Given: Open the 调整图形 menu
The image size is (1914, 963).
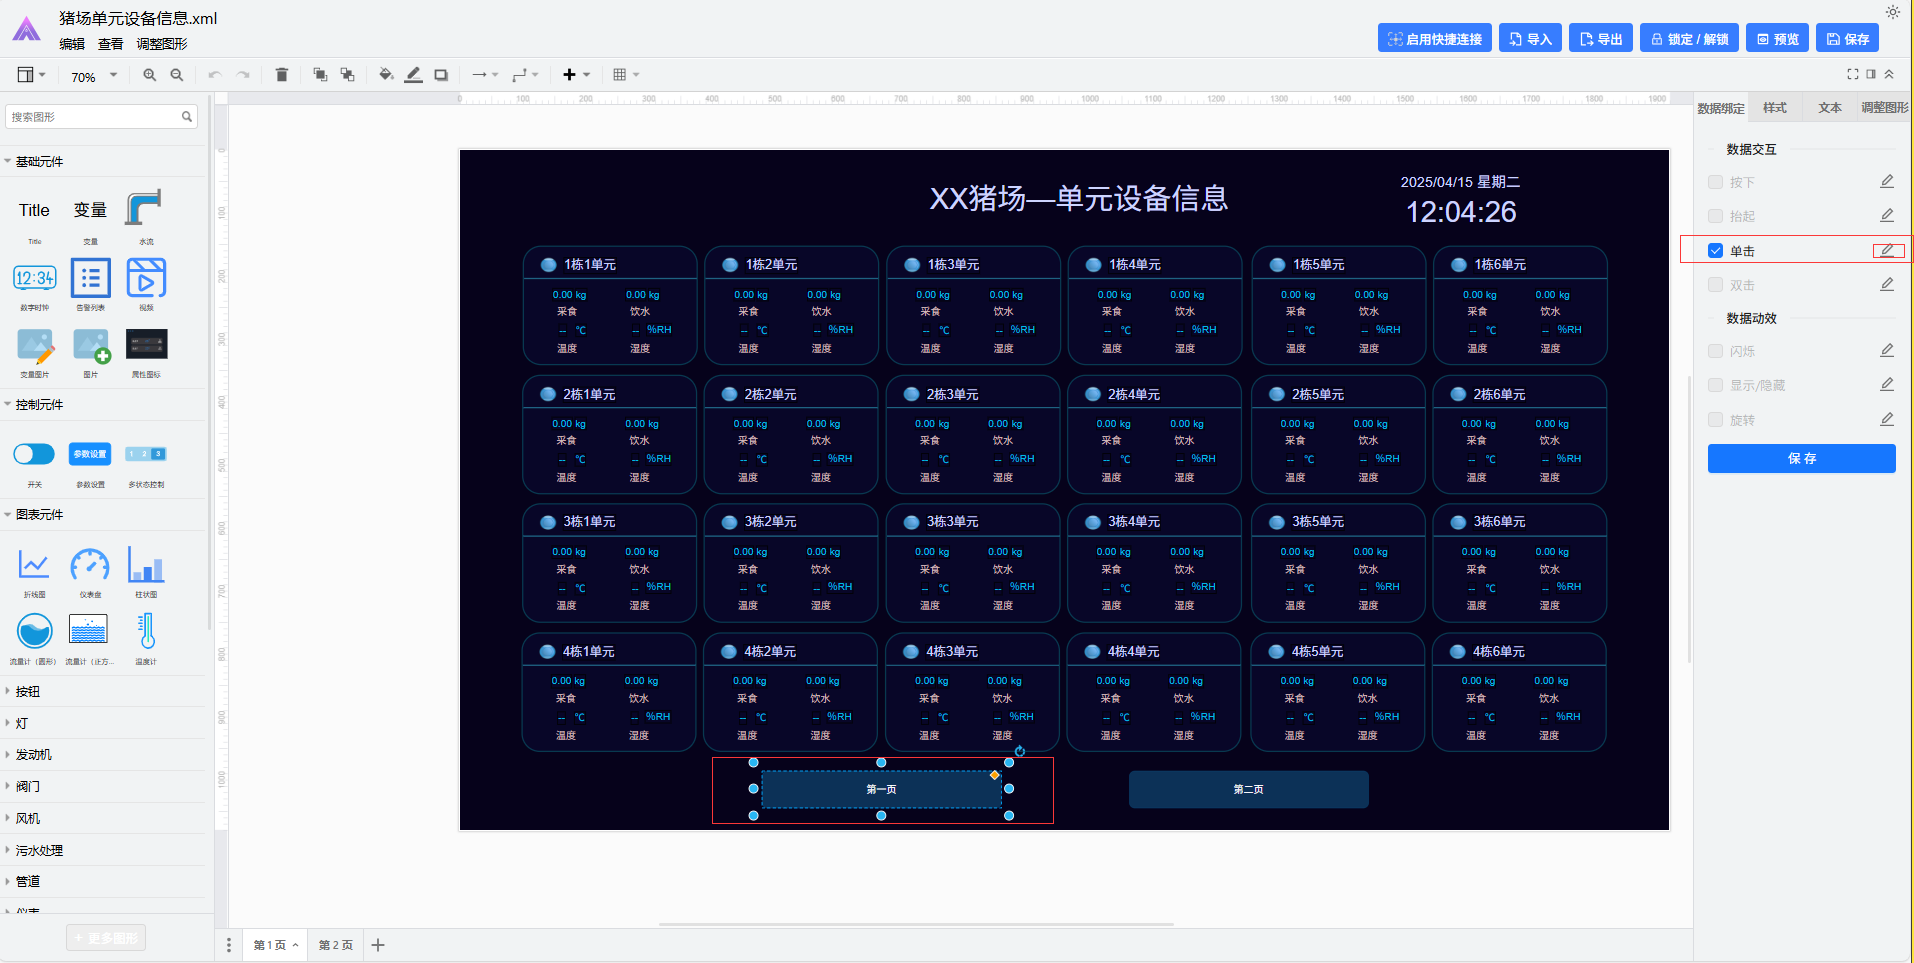Looking at the screenshot, I should (x=162, y=44).
